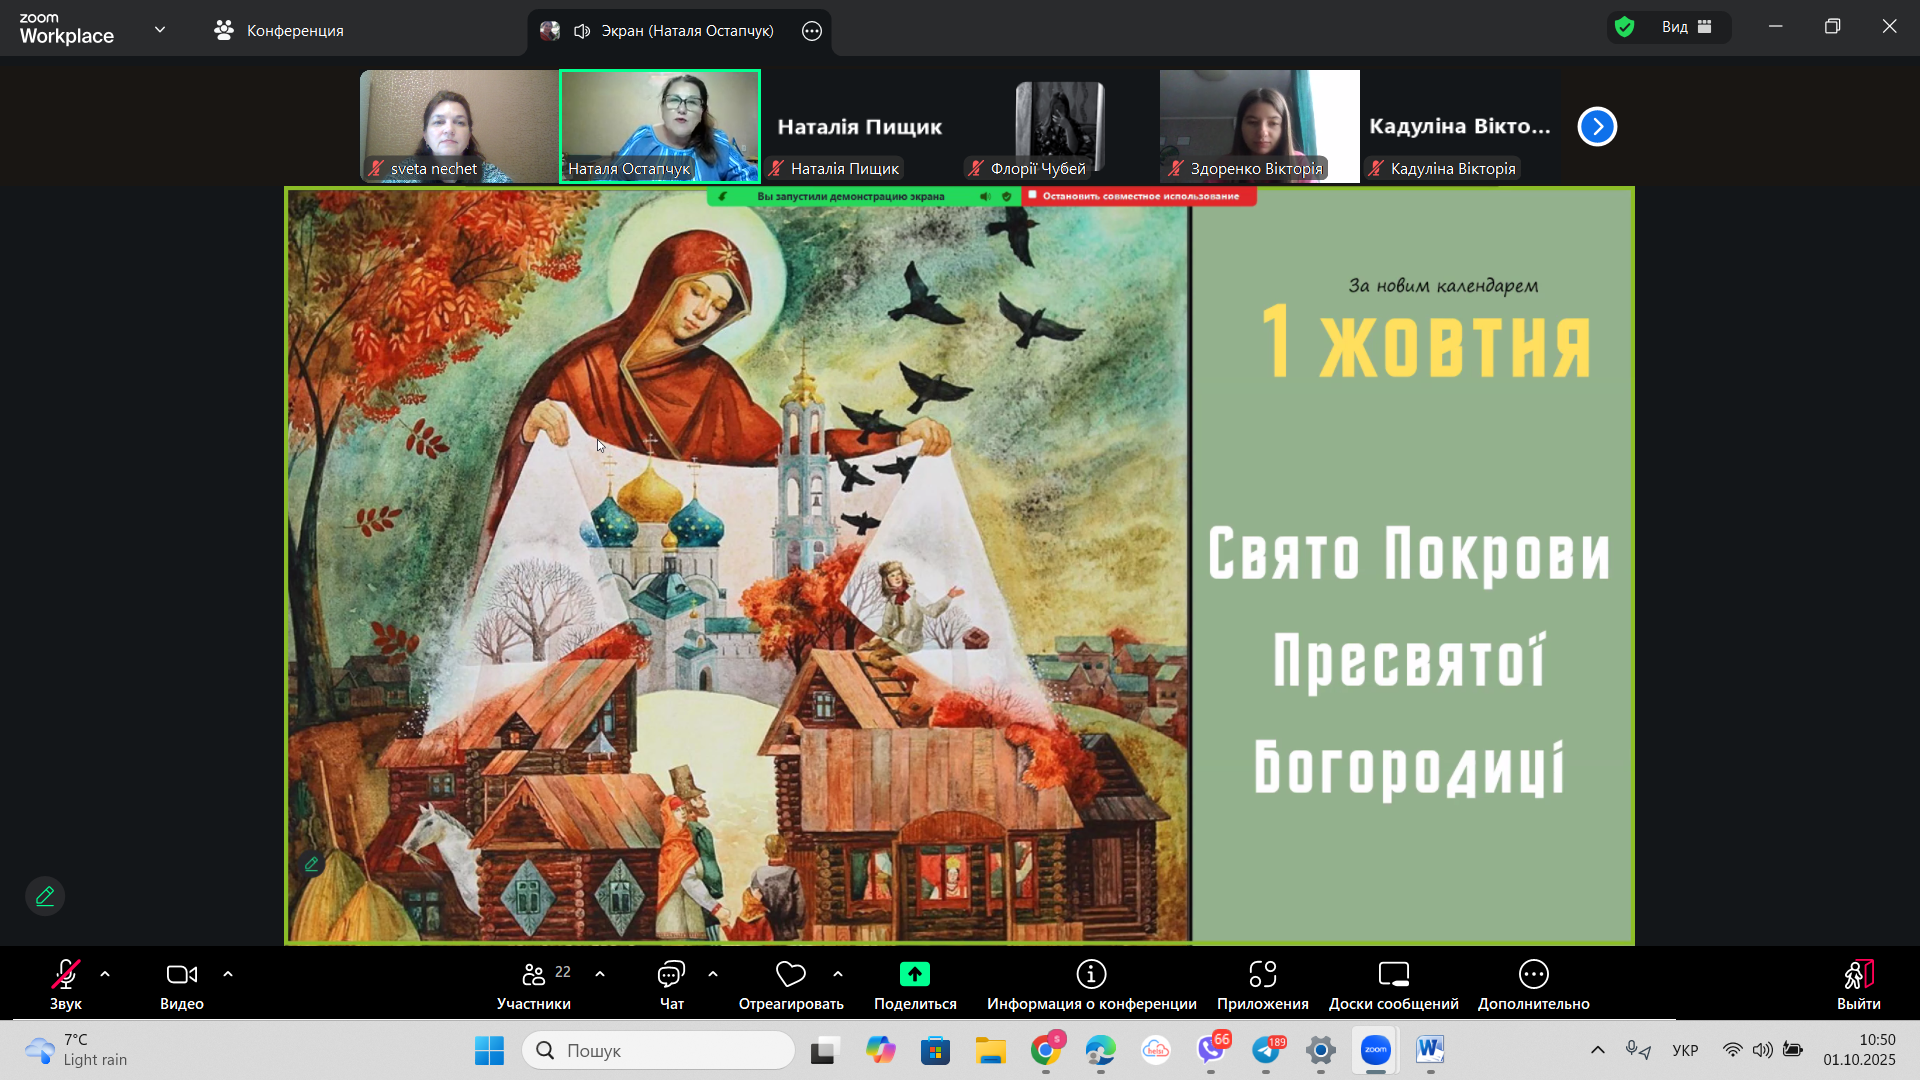Show next participants with blue arrow

1597,126
